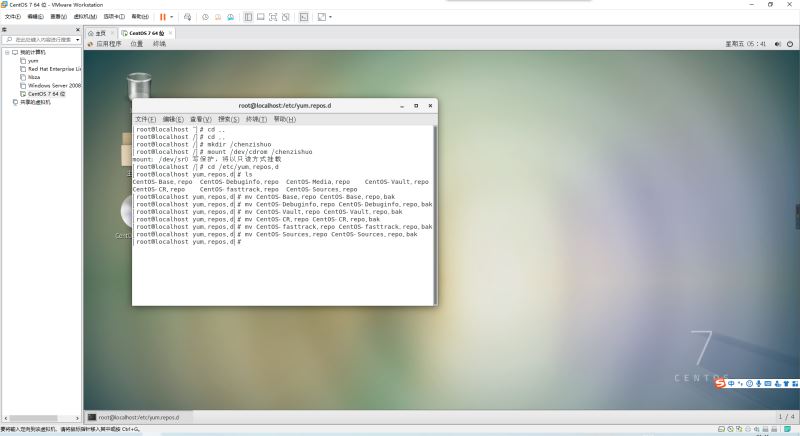The image size is (800, 436).
Task: Open terminal 编辑(E) menu
Action: click(x=173, y=119)
